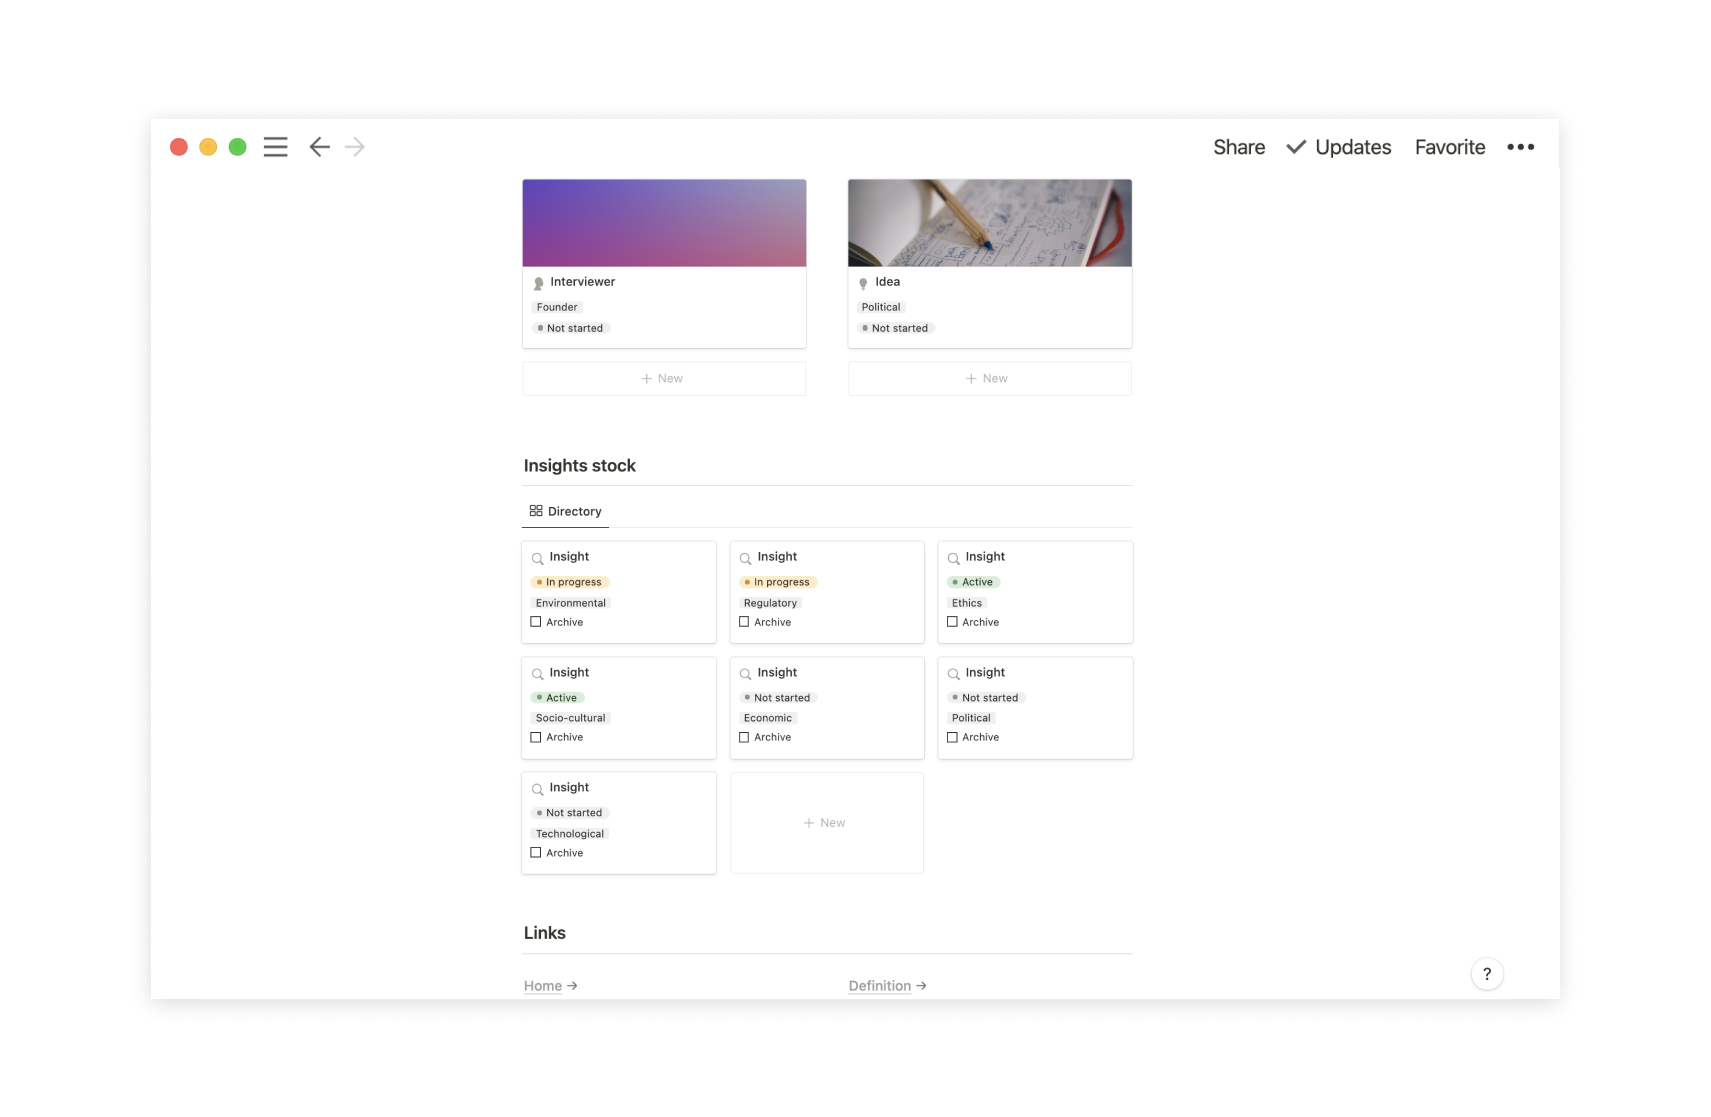Open the sidebar hamburger menu
Viewport: 1711px width, 1117px height.
pyautogui.click(x=275, y=147)
